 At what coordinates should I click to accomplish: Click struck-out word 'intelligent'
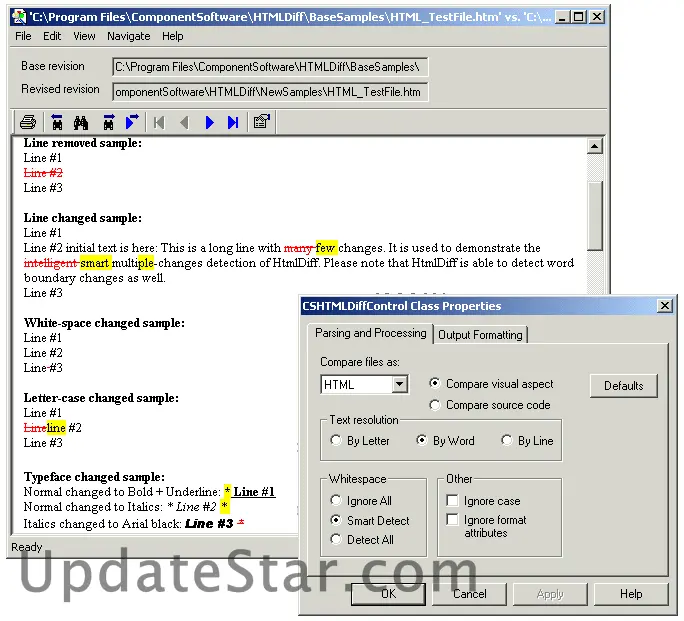coord(51,263)
